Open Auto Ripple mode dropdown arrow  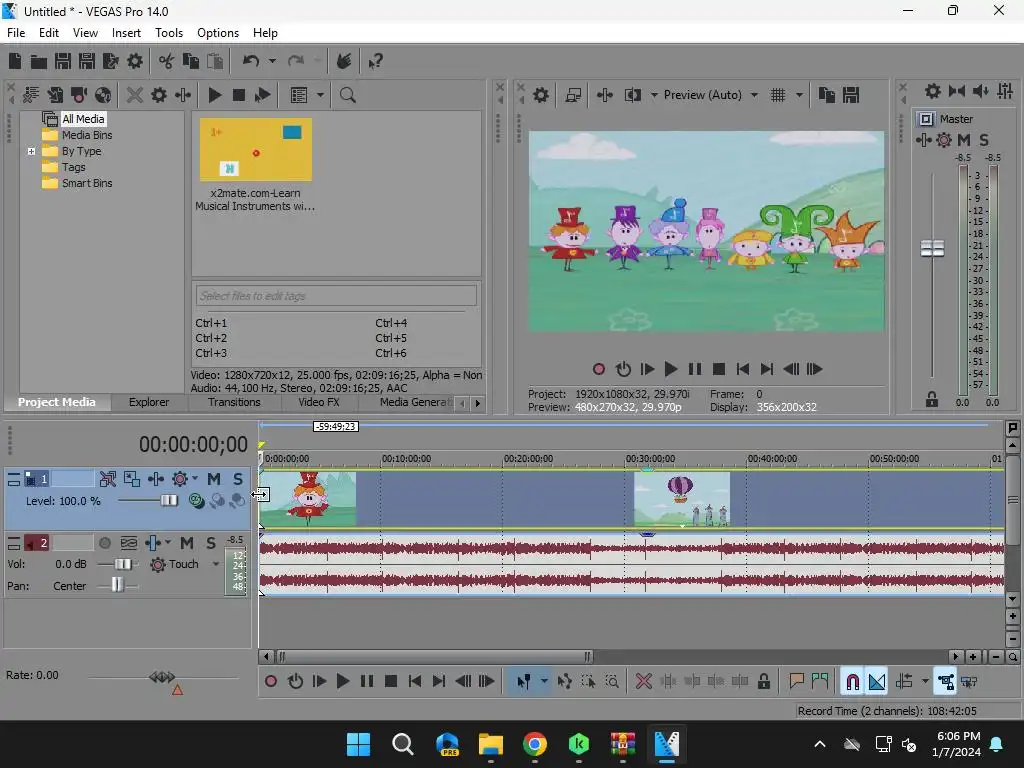coord(925,682)
